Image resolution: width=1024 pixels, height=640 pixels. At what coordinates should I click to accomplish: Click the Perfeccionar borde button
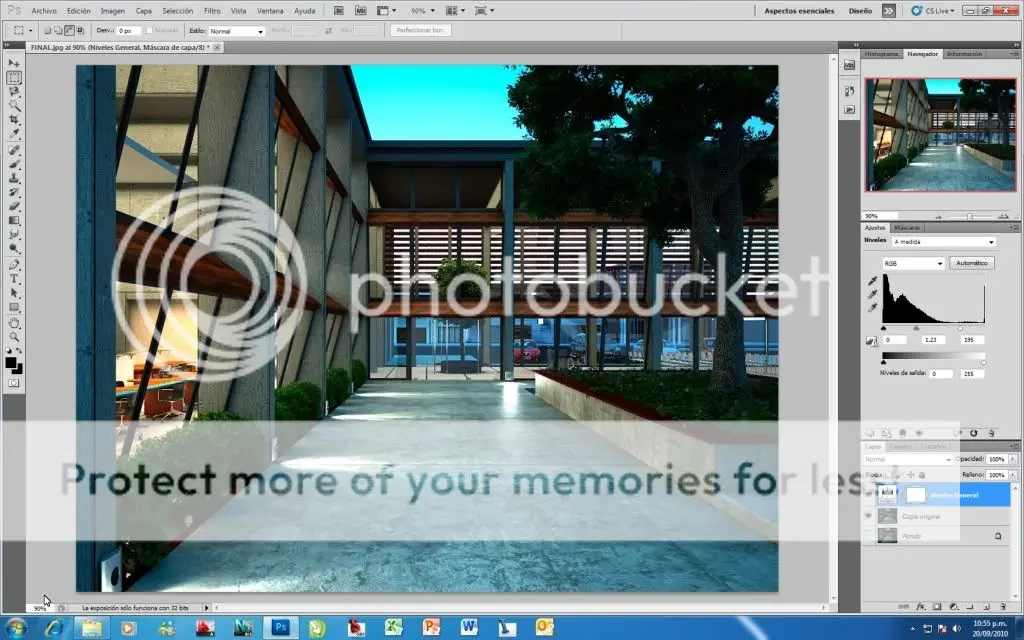(x=420, y=30)
